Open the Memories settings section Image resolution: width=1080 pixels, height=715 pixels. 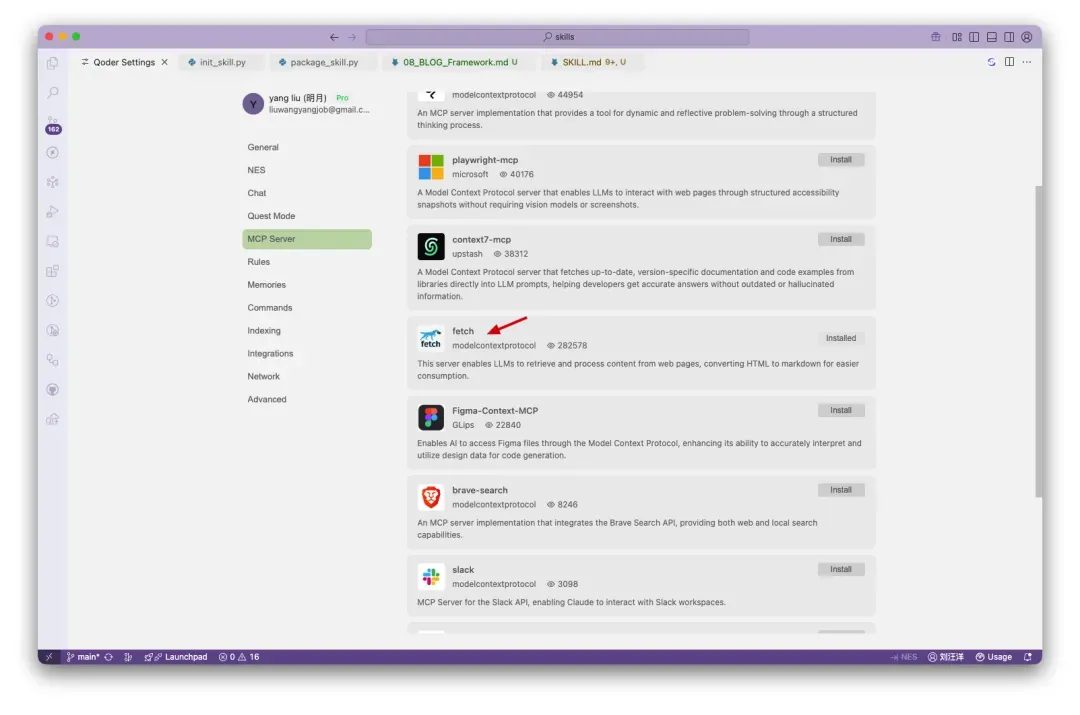(x=307, y=285)
